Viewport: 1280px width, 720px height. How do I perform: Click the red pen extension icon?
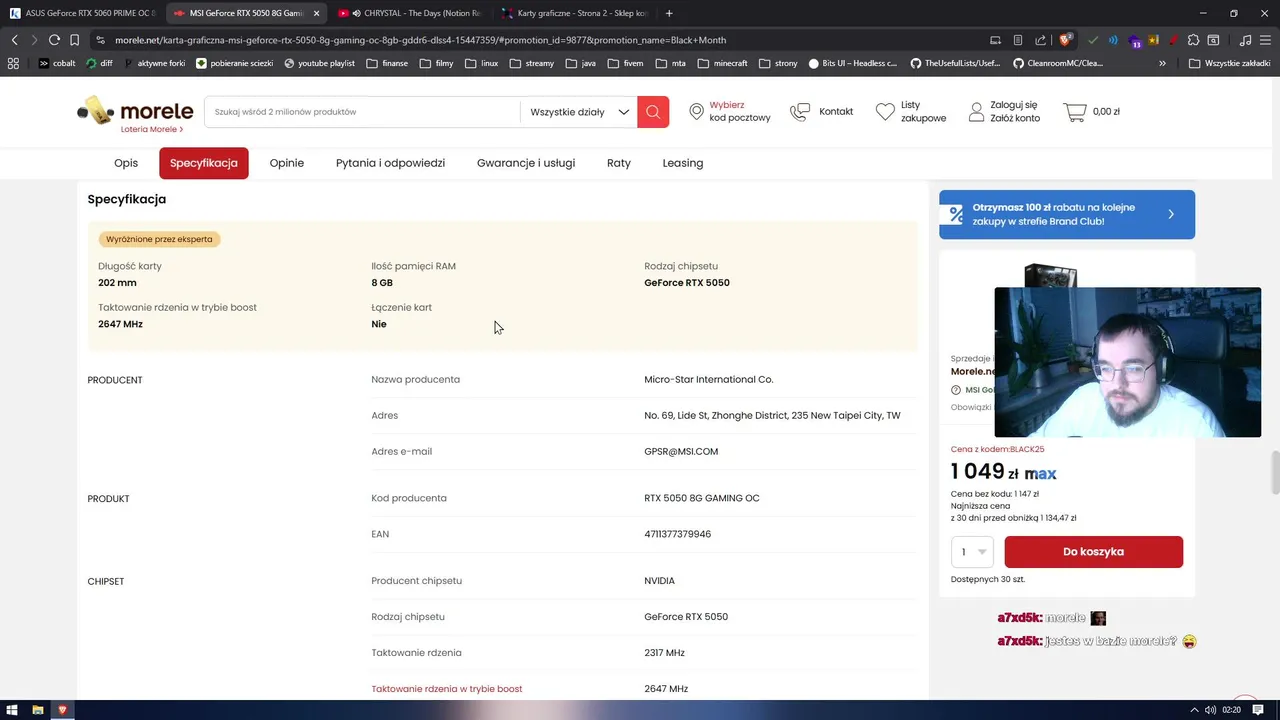1173,40
